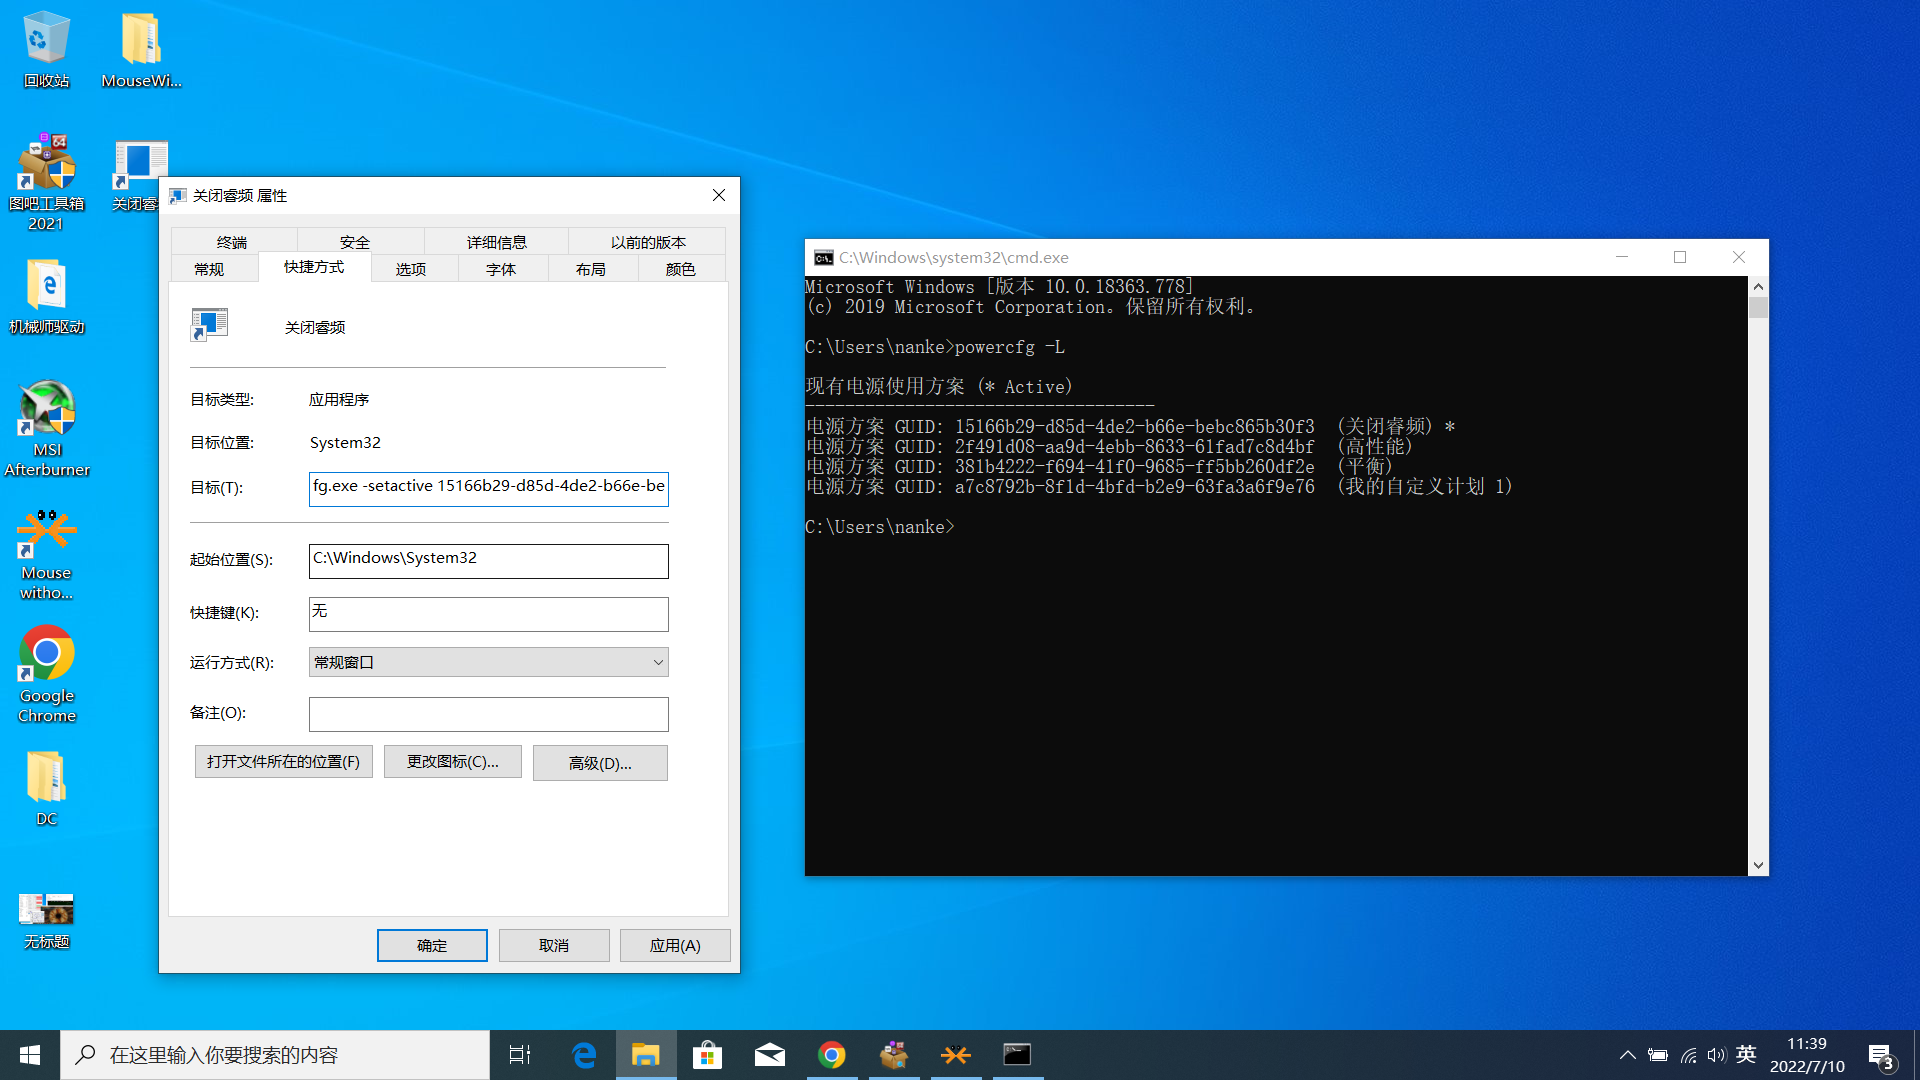Click the 确定 button
Screen dimensions: 1920x1080
(x=432, y=945)
